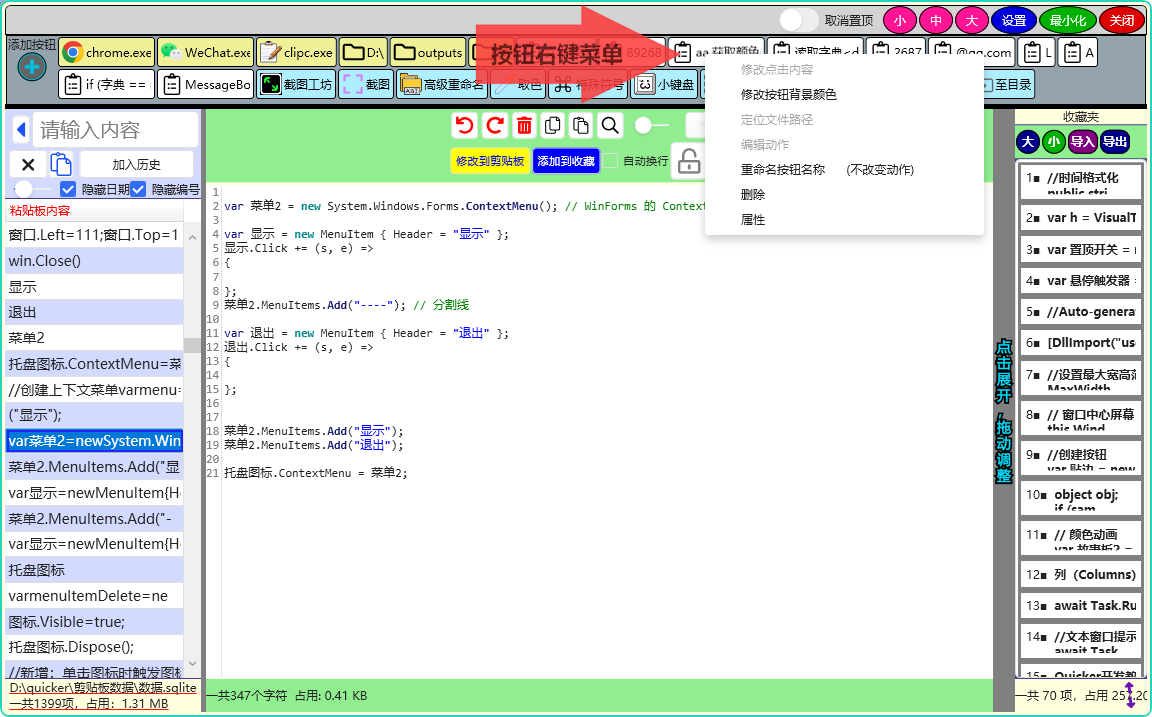The height and width of the screenshot is (717, 1152).
Task: Choose 重命名按钮名称 from context menu
Action: 782,170
